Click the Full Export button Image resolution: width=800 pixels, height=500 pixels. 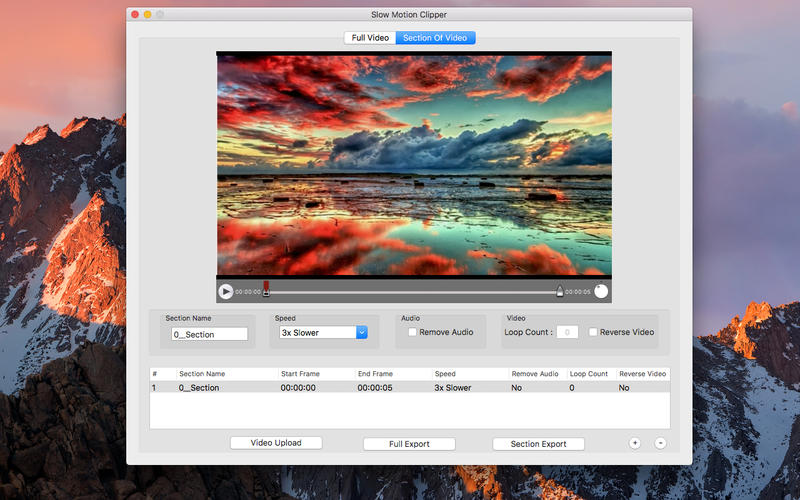(x=409, y=444)
